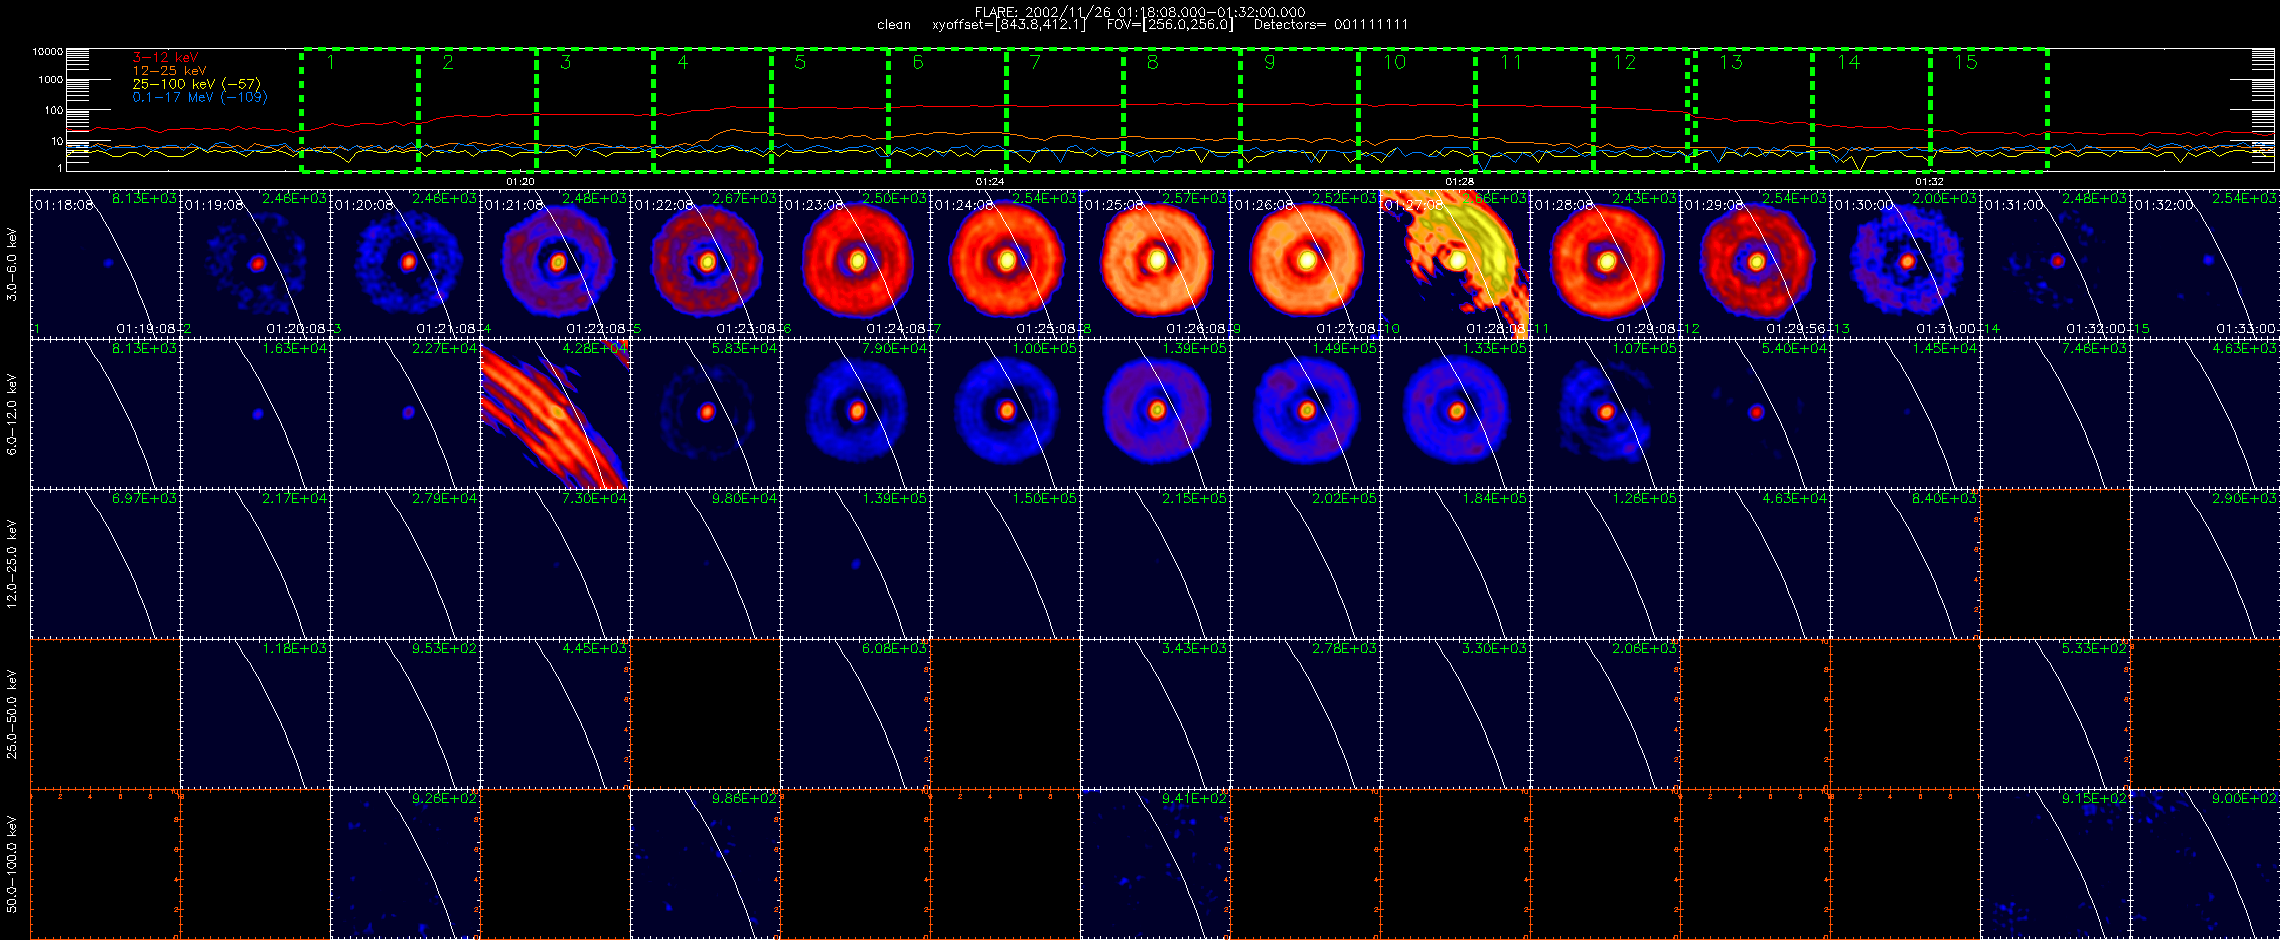Click the '01:33:00' end time label

coord(2247,329)
